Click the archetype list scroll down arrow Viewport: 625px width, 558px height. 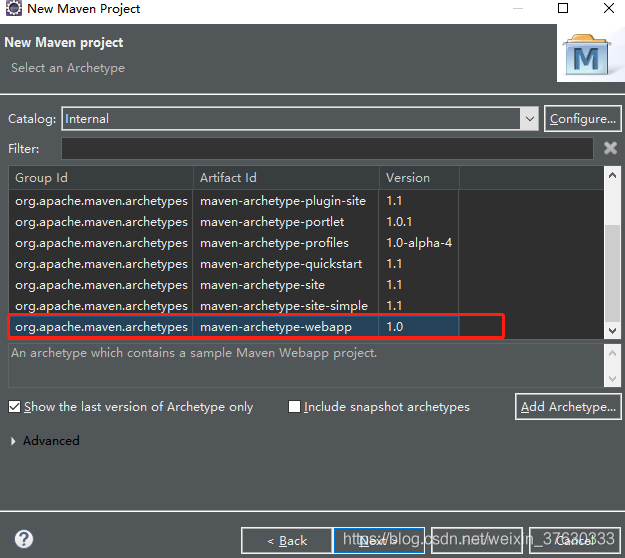pos(613,330)
